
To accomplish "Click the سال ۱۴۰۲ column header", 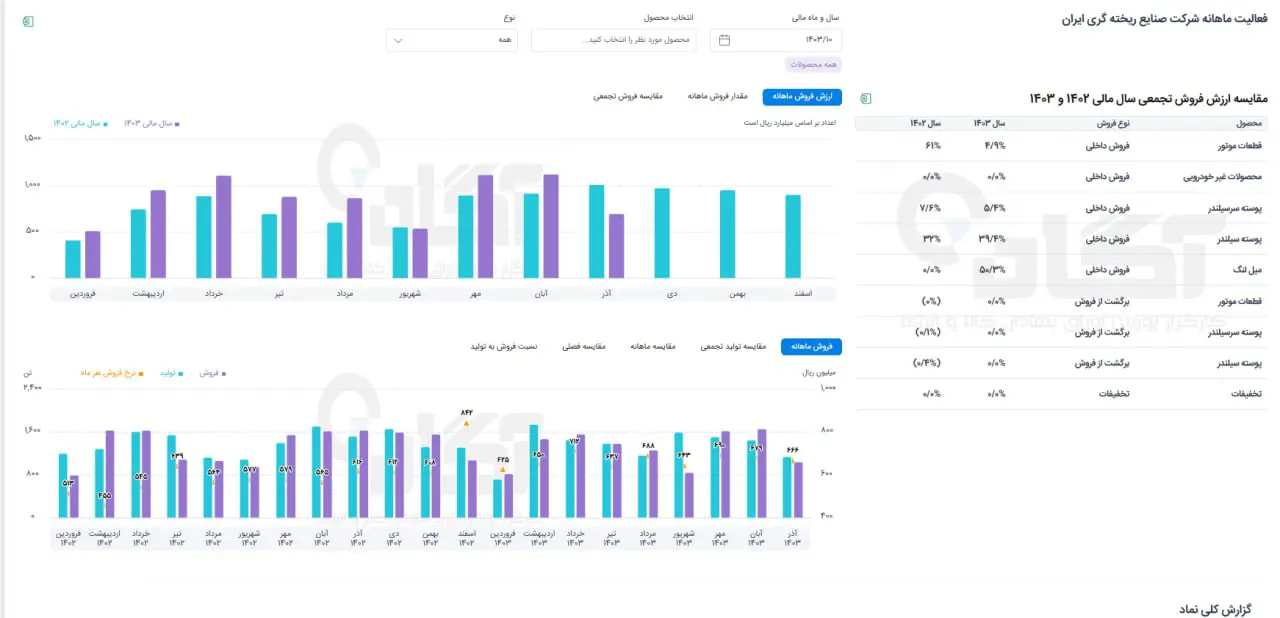I will 925,123.
